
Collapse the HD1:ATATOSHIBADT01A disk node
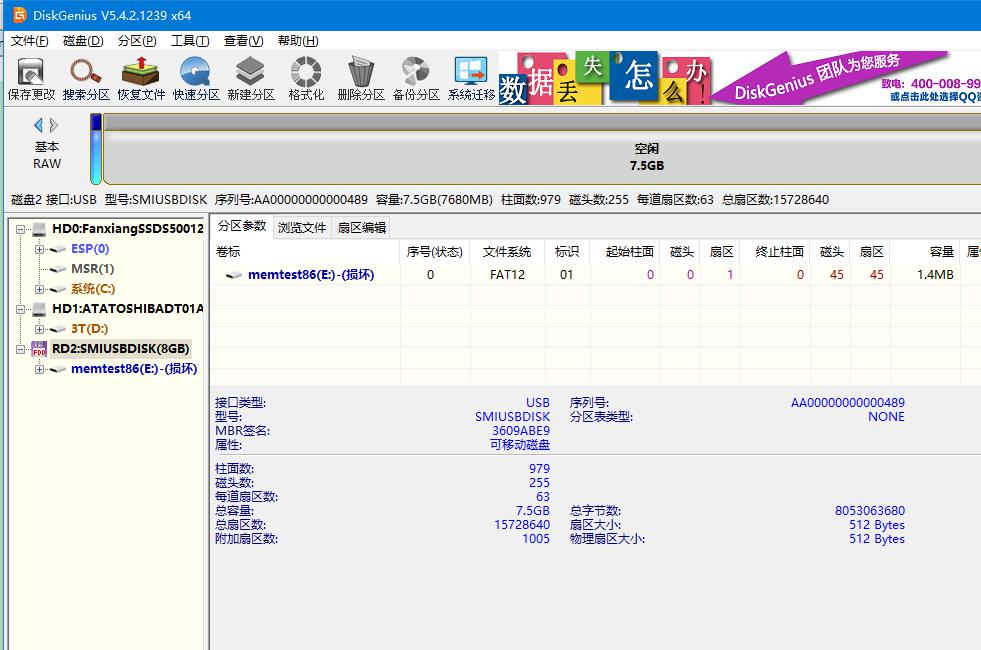(x=21, y=309)
